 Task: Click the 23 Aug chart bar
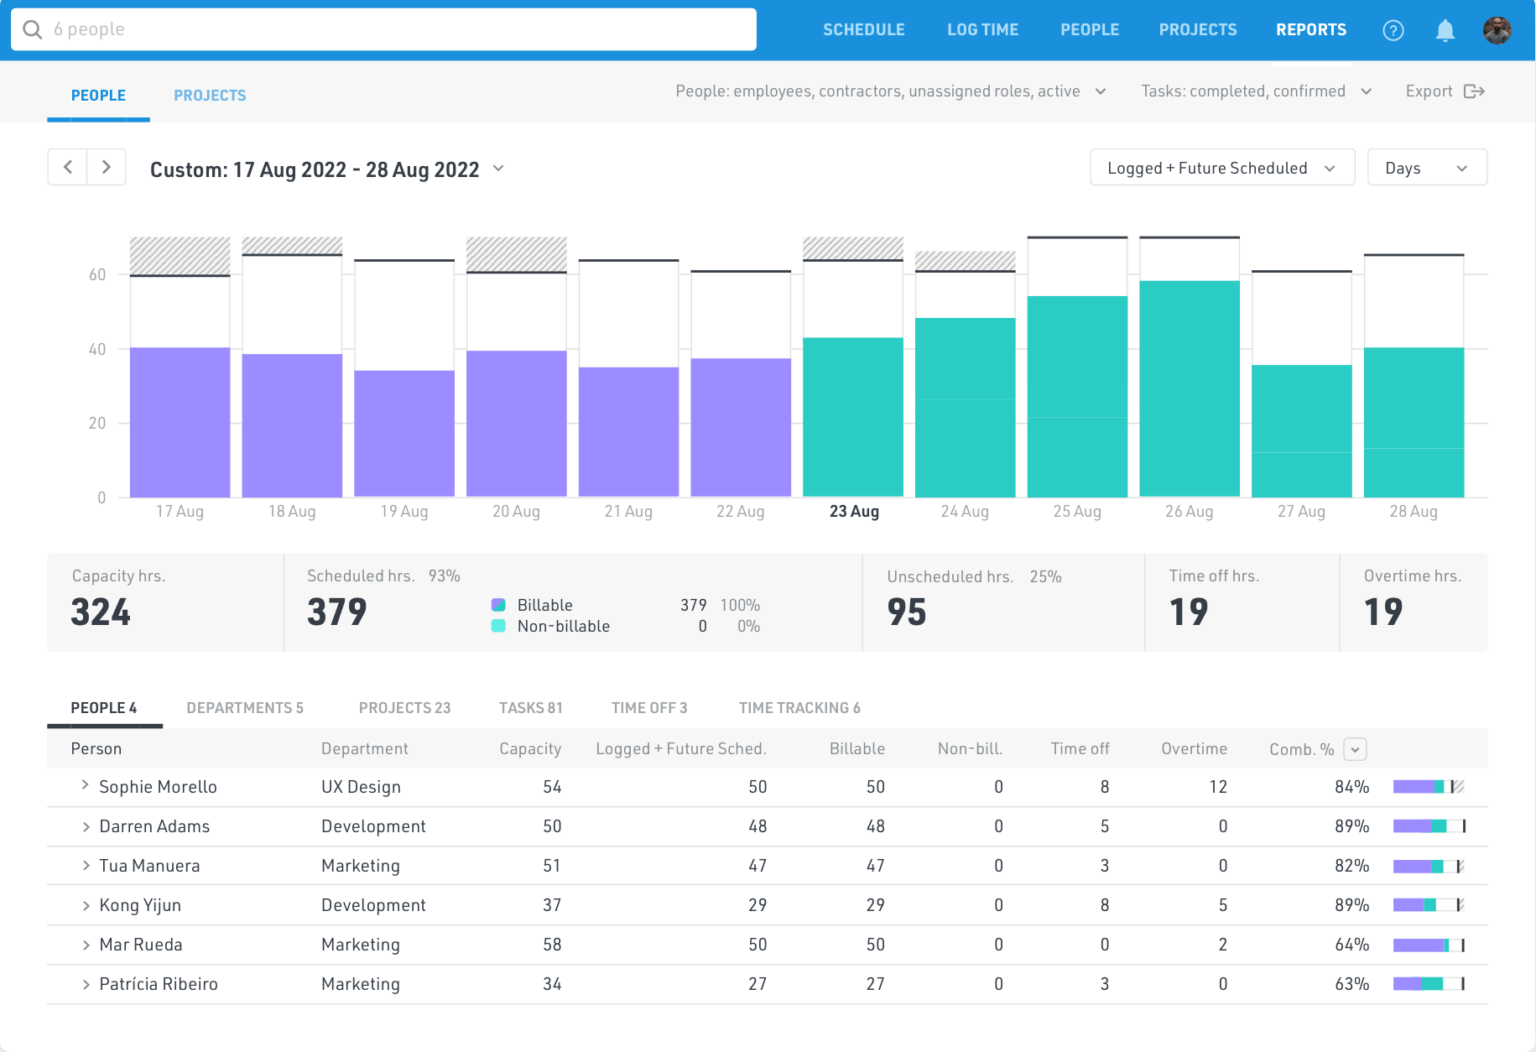tap(853, 417)
